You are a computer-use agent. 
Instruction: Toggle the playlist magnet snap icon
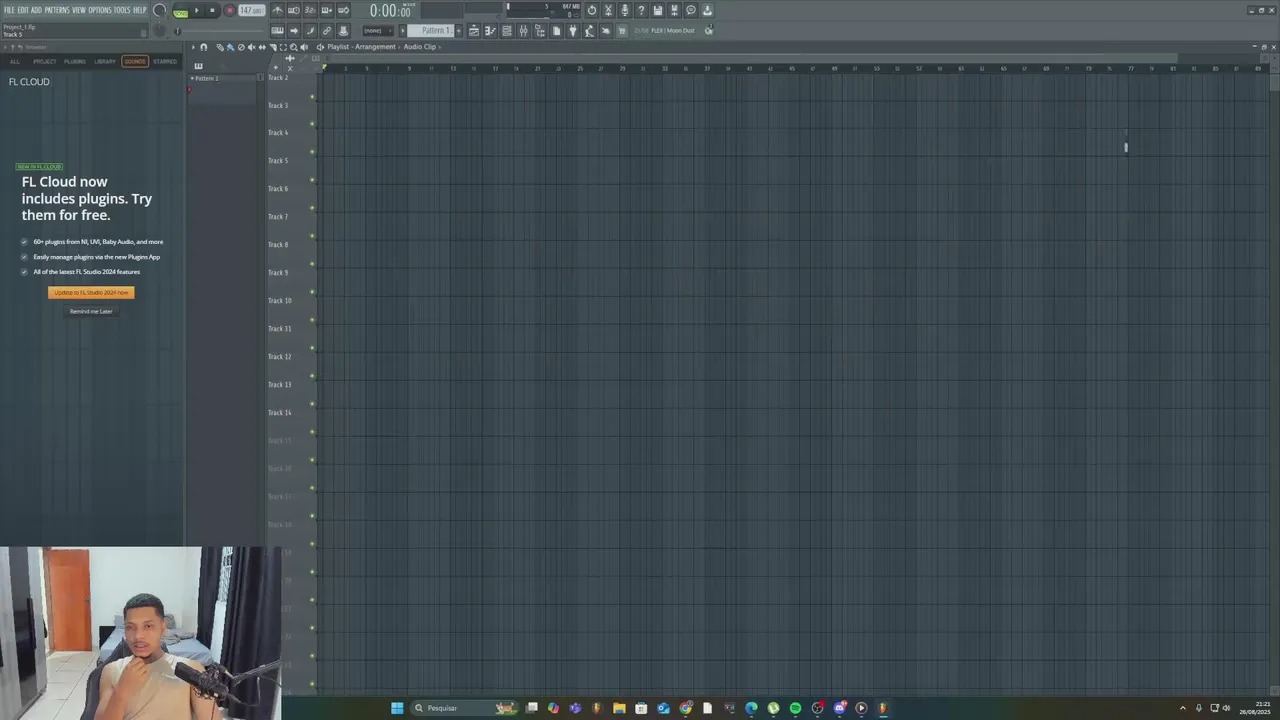tap(204, 47)
